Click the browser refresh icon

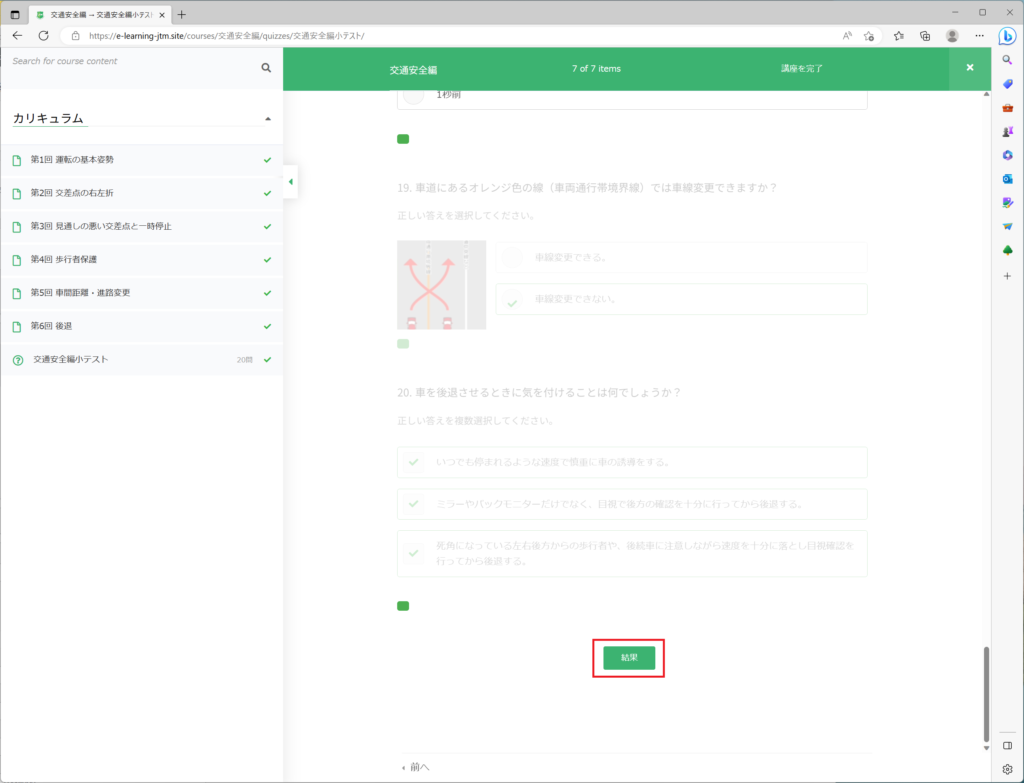(x=43, y=35)
